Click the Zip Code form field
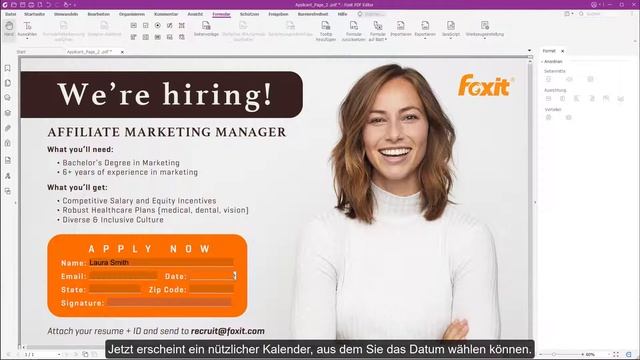Viewport: 640px width, 360px height. 211,289
